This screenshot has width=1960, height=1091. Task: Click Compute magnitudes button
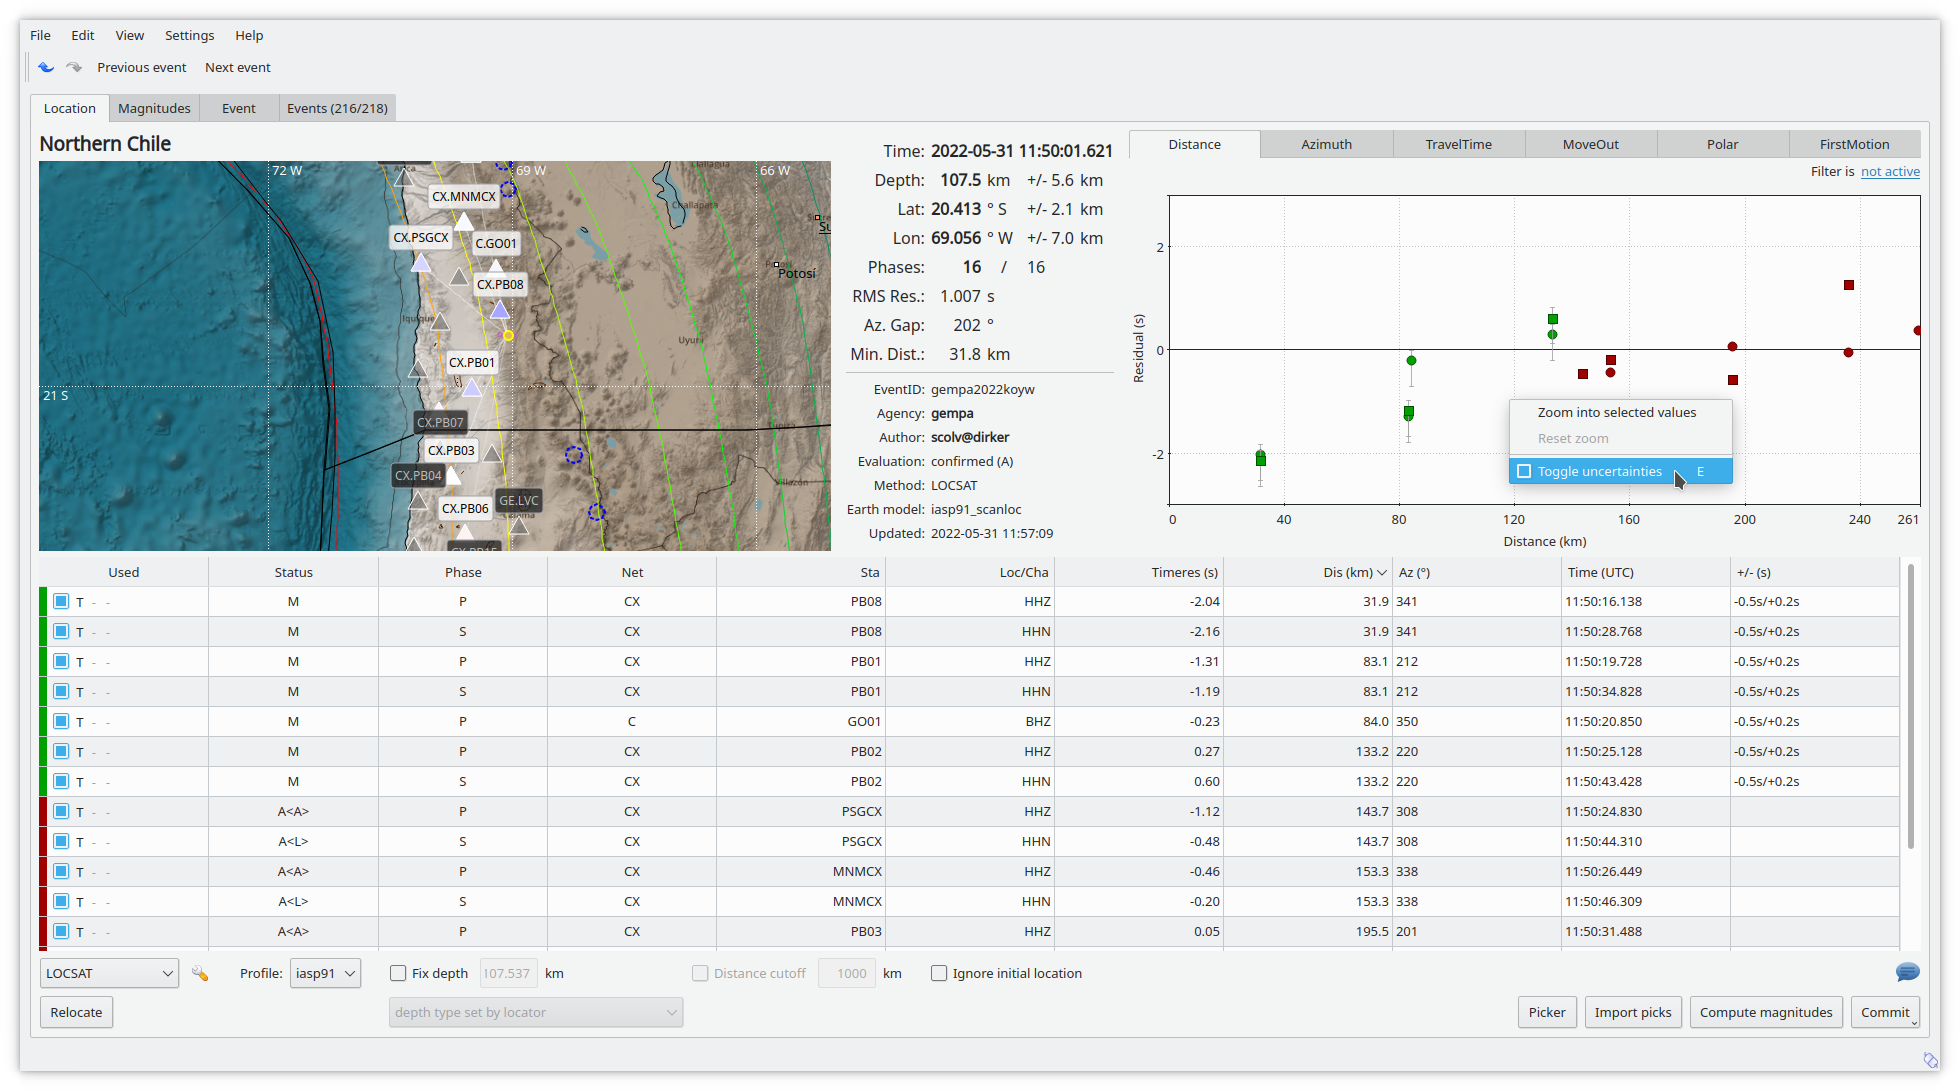[x=1766, y=1012]
